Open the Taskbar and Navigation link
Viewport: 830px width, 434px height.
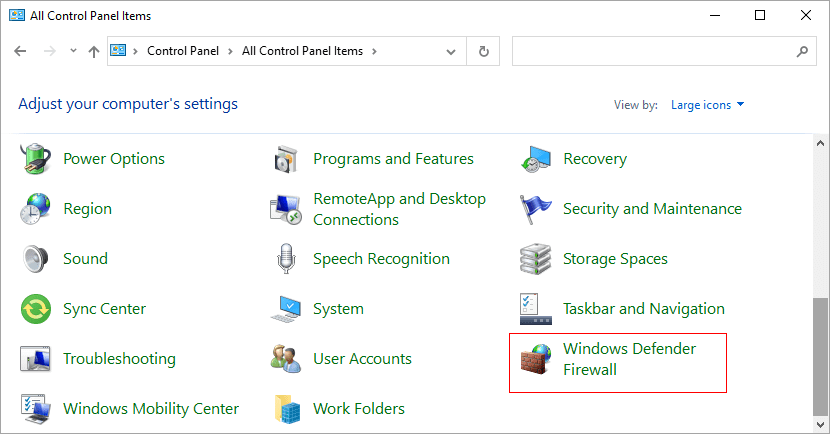(x=644, y=309)
